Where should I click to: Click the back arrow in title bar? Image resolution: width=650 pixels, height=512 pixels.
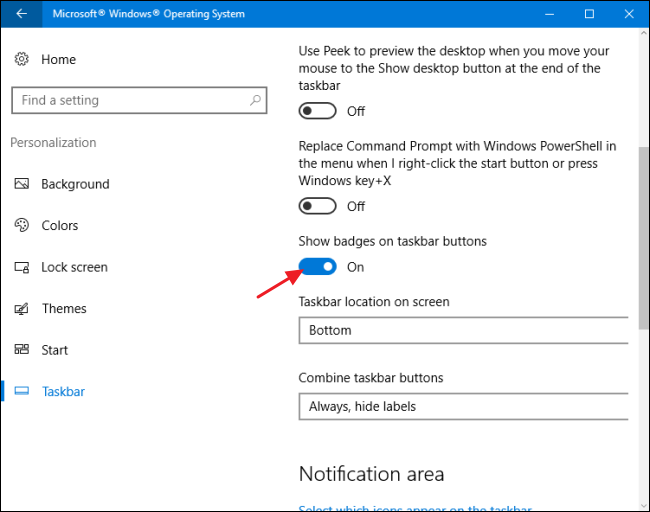22,14
